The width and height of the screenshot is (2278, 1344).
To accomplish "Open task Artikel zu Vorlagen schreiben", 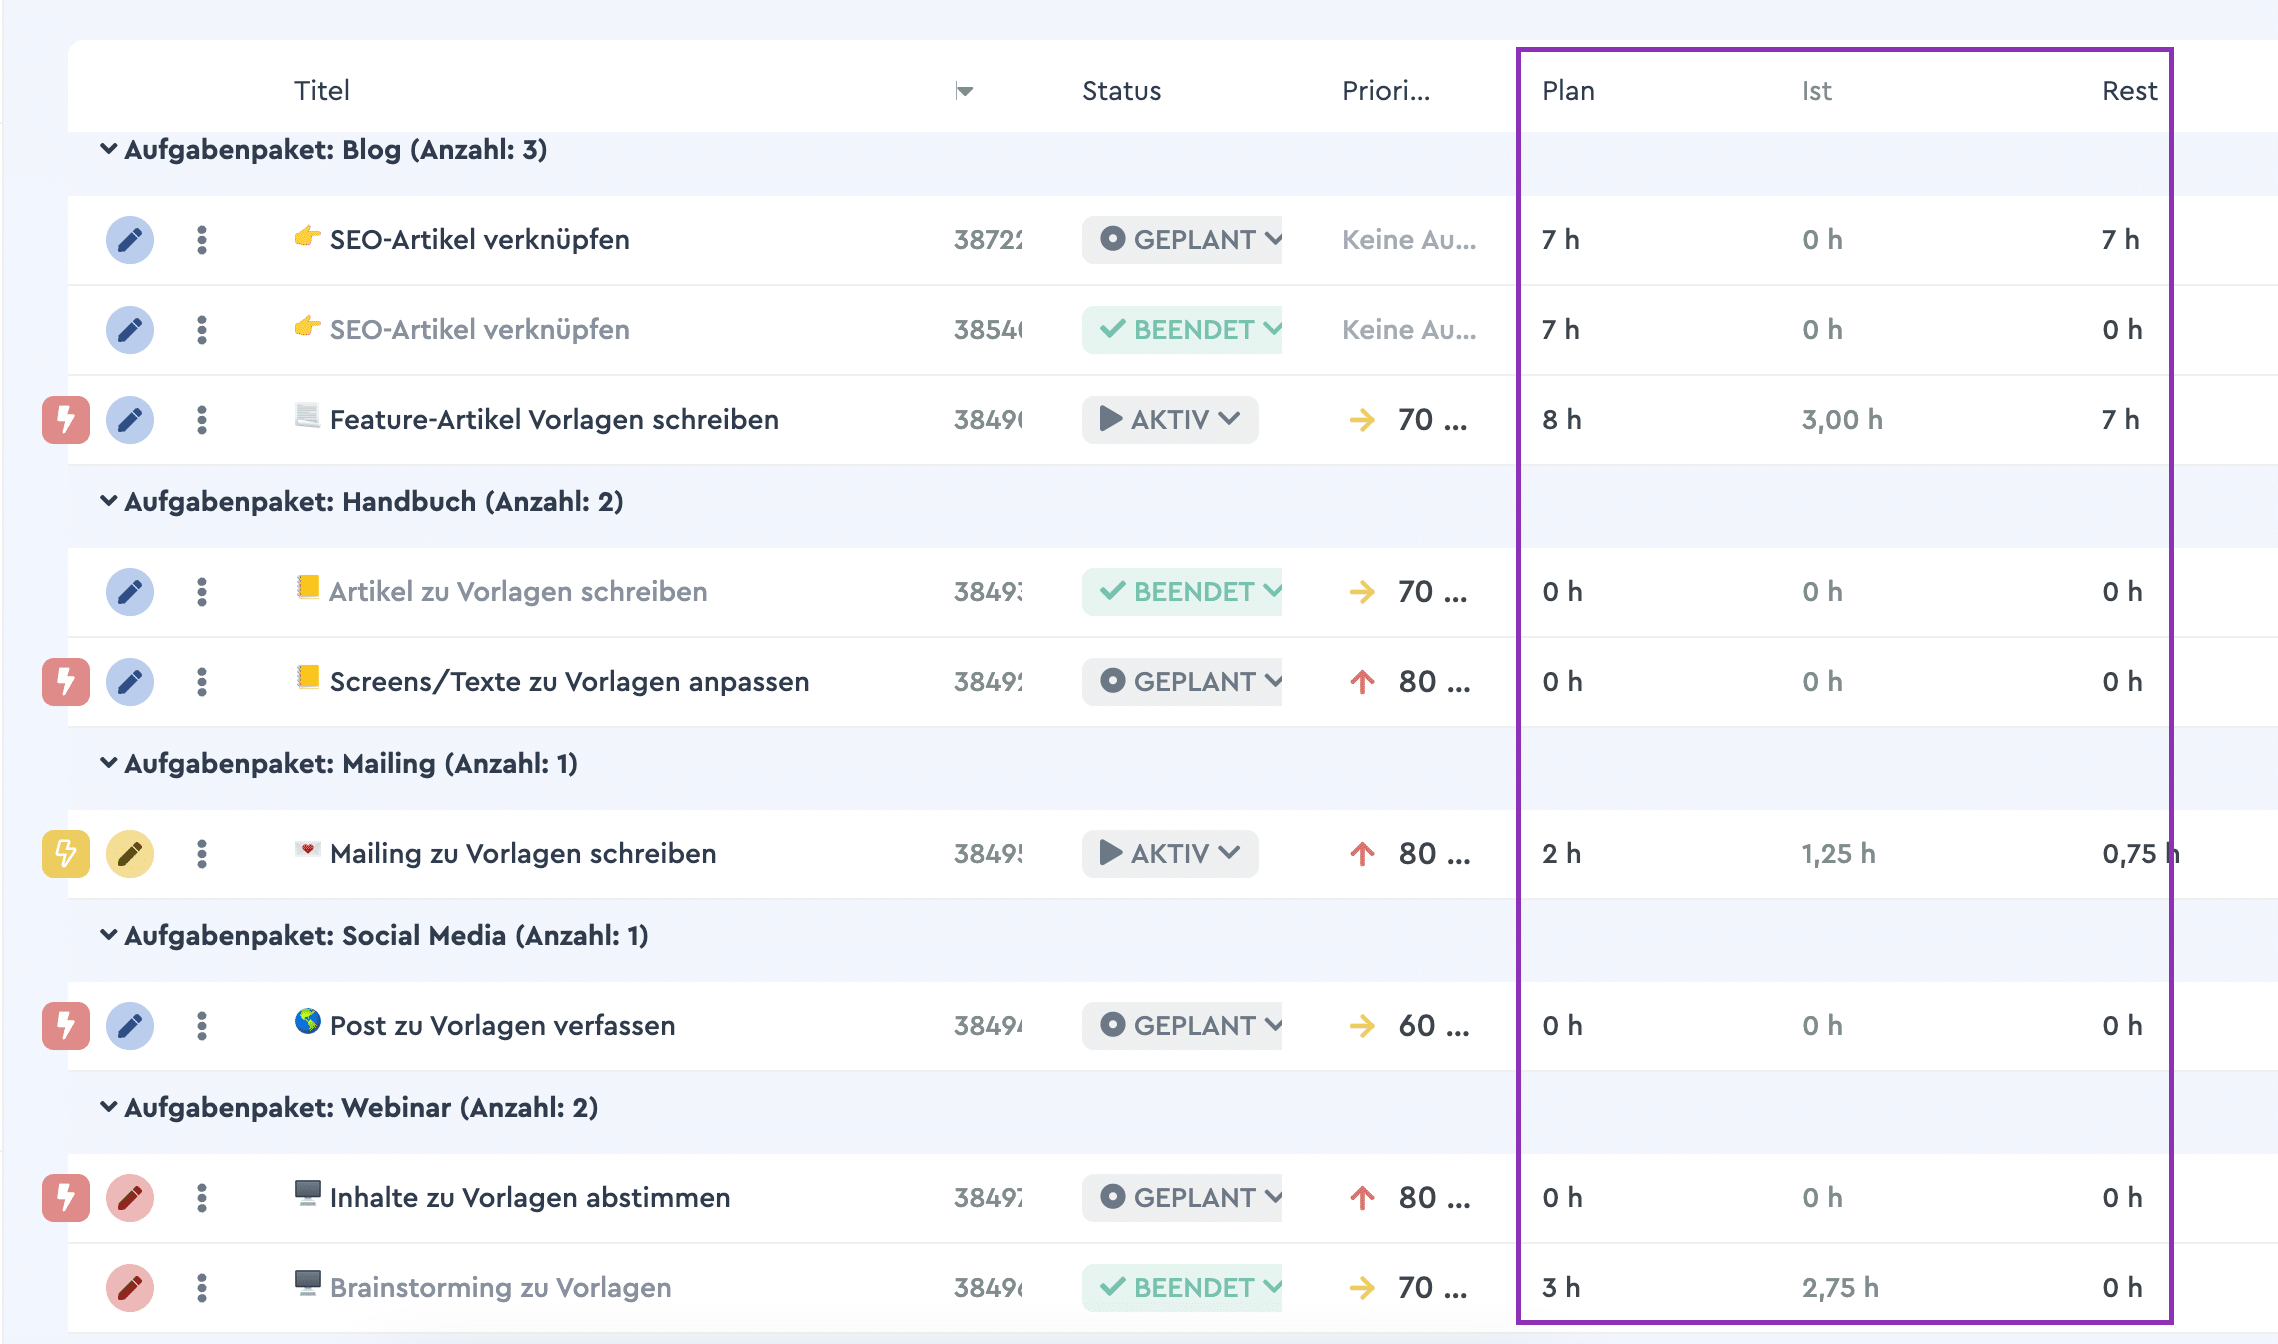I will click(x=518, y=592).
